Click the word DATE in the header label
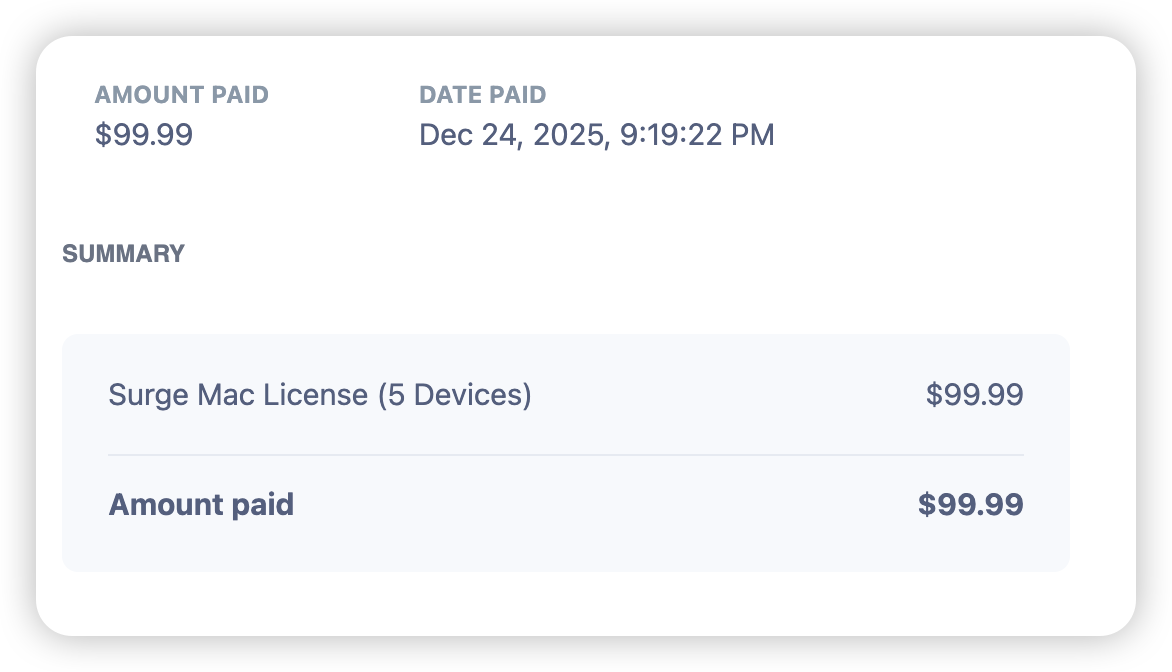The height and width of the screenshot is (672, 1172). point(449,95)
